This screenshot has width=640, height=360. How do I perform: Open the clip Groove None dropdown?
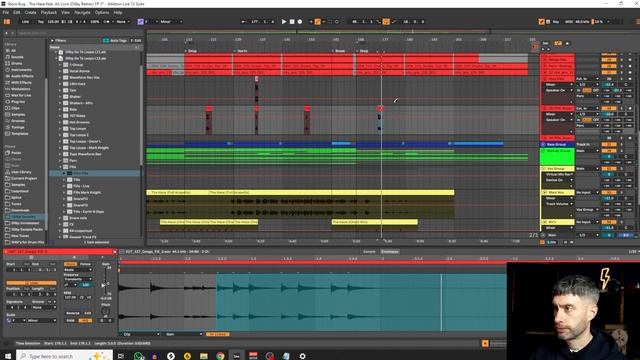(44, 307)
